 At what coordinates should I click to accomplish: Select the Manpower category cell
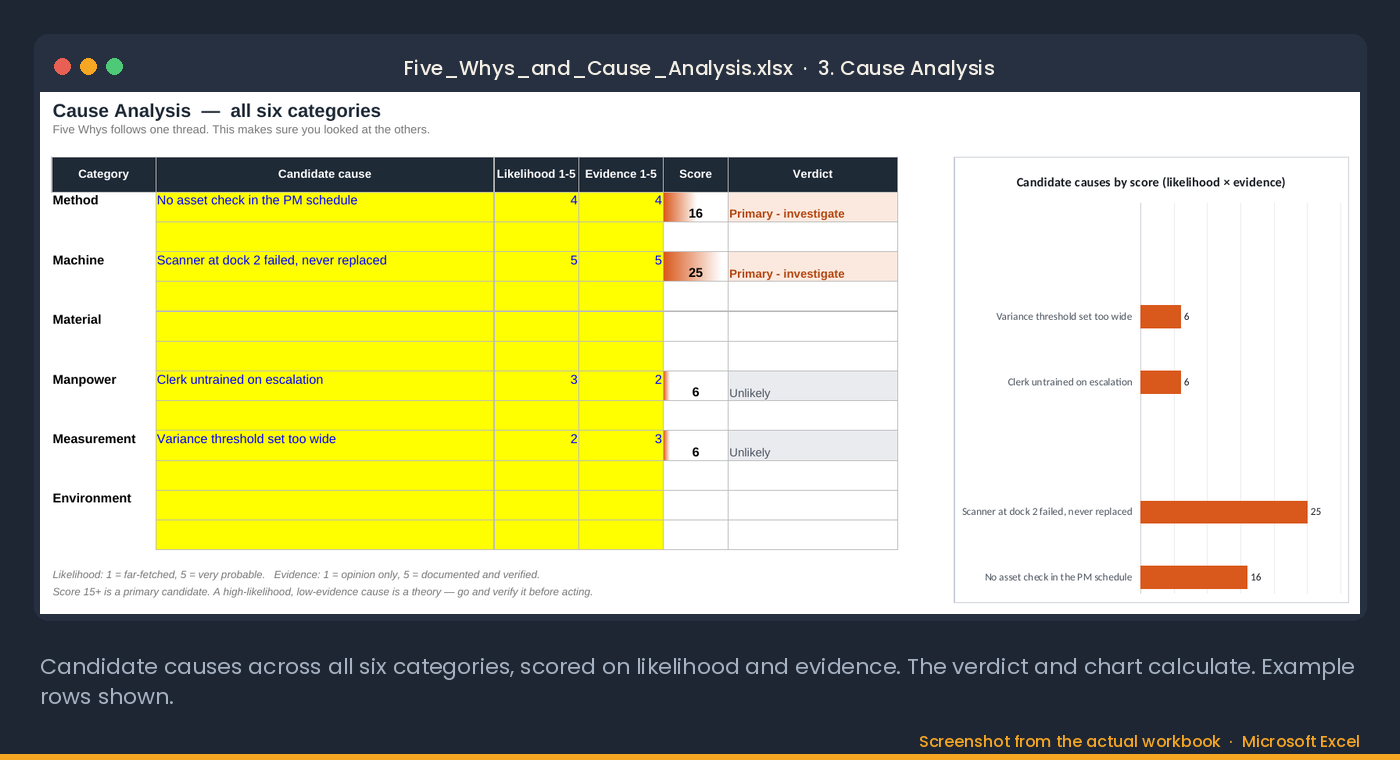click(x=104, y=386)
